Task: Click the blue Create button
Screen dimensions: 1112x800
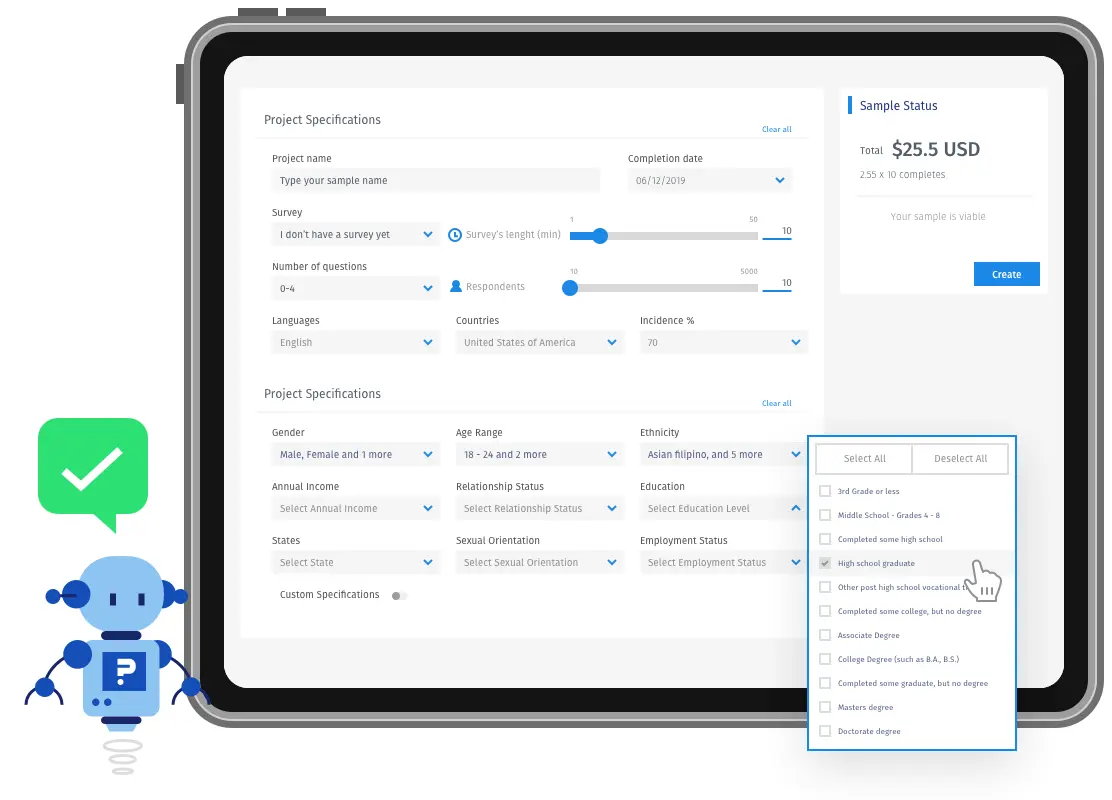Action: click(1006, 274)
